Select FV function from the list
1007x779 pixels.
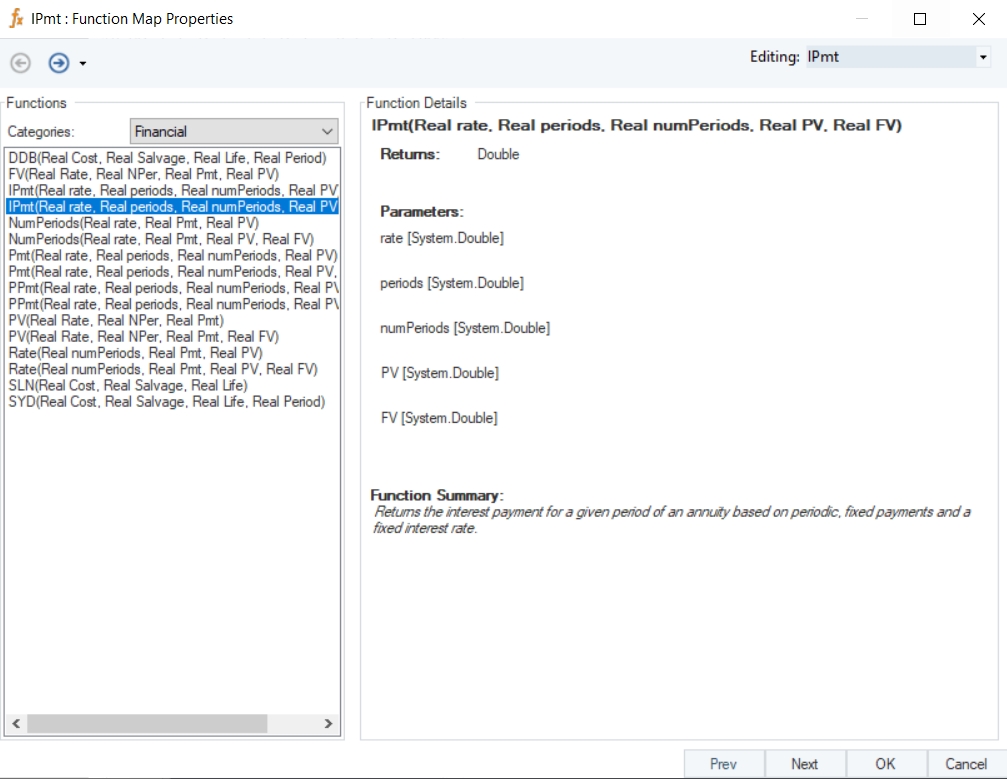point(143,174)
